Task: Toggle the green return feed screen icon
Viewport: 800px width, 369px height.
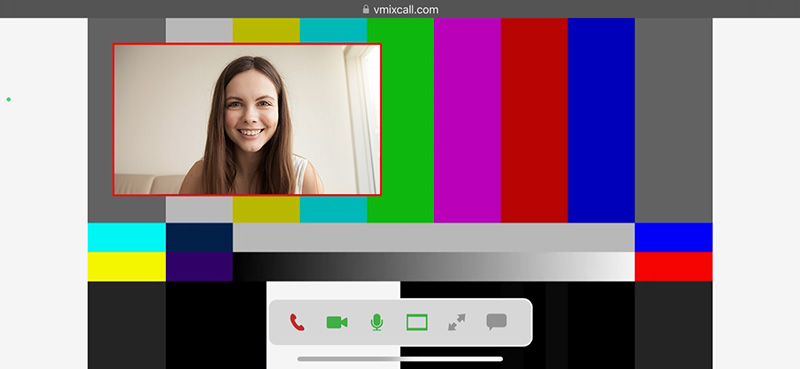Action: click(x=417, y=322)
